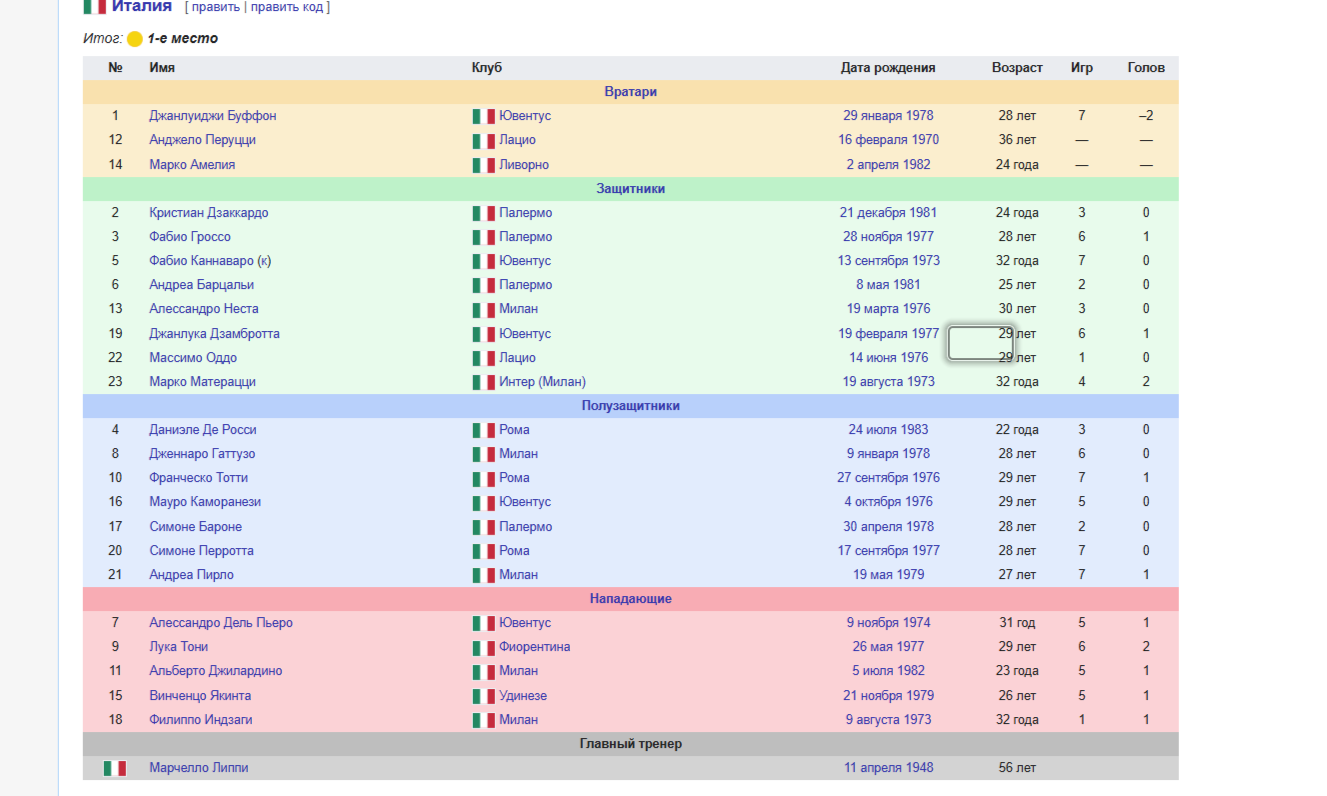Click the flag icon beside Inter (Милан)
This screenshot has width=1327, height=796.
484,382
